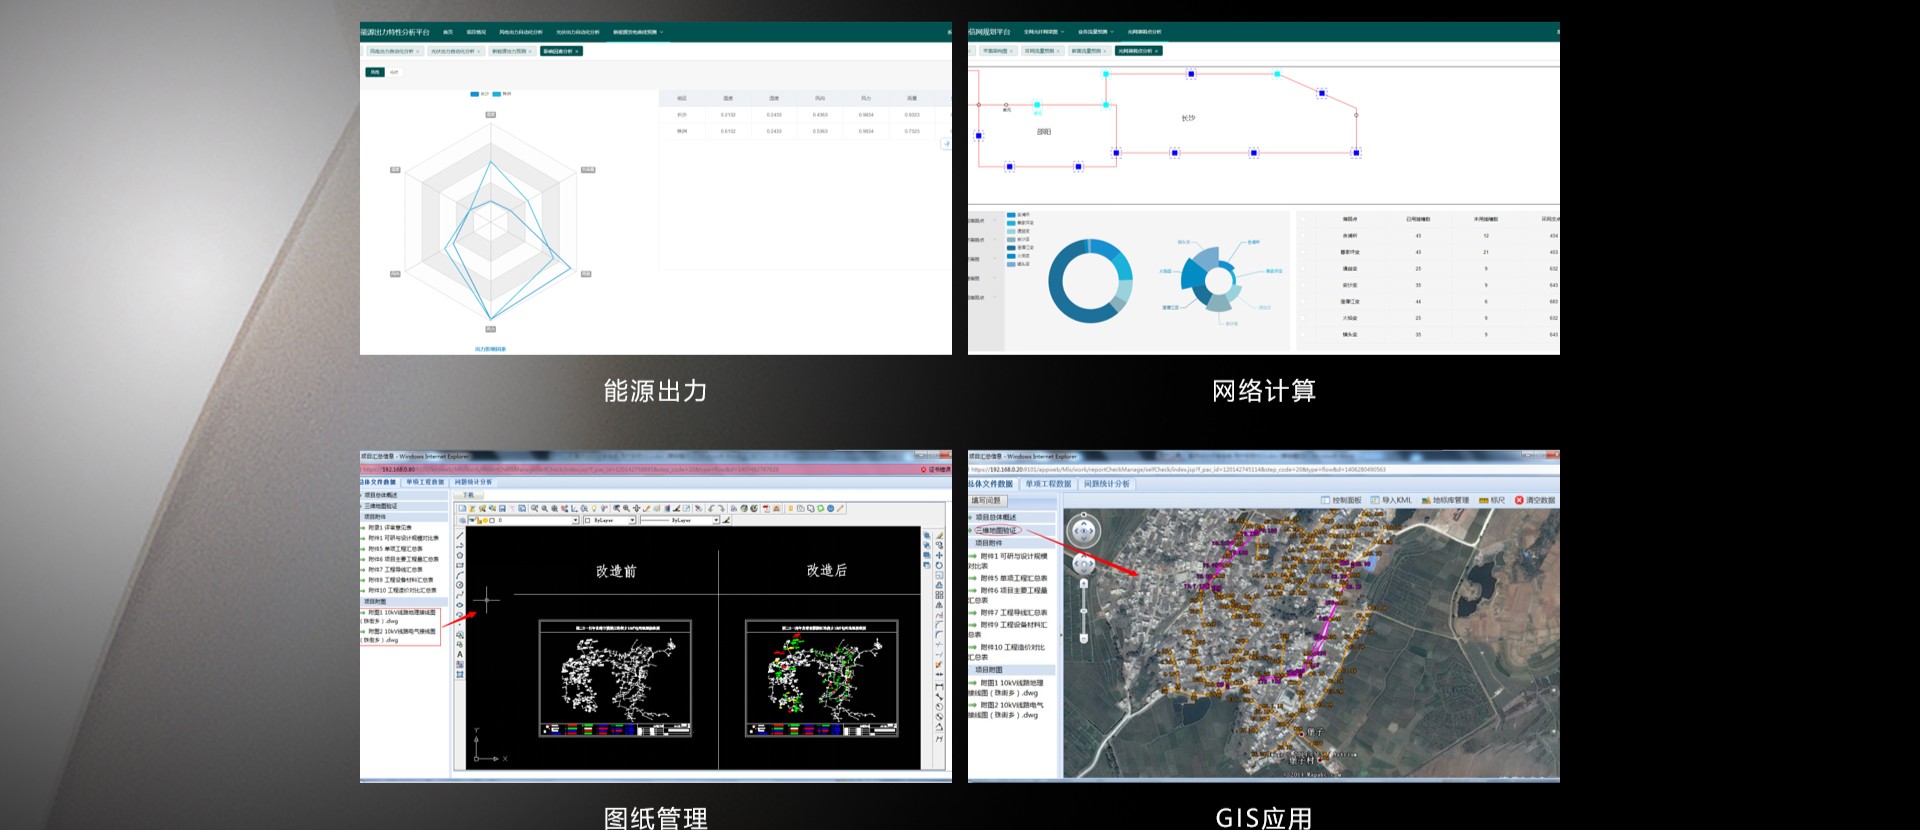Click the New drawing icon in CAD toolbar
This screenshot has height=830, width=1920.
click(462, 508)
